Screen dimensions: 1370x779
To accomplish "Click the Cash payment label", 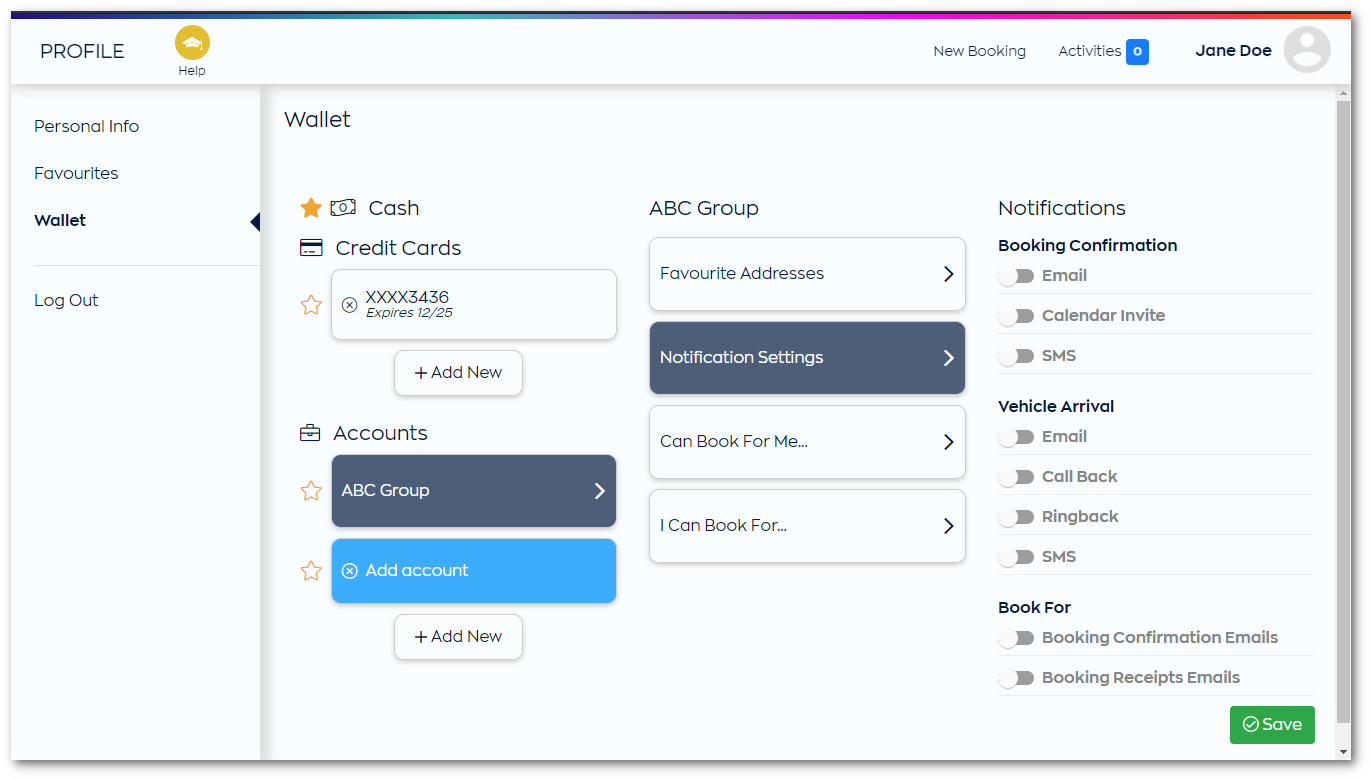I will tap(394, 208).
